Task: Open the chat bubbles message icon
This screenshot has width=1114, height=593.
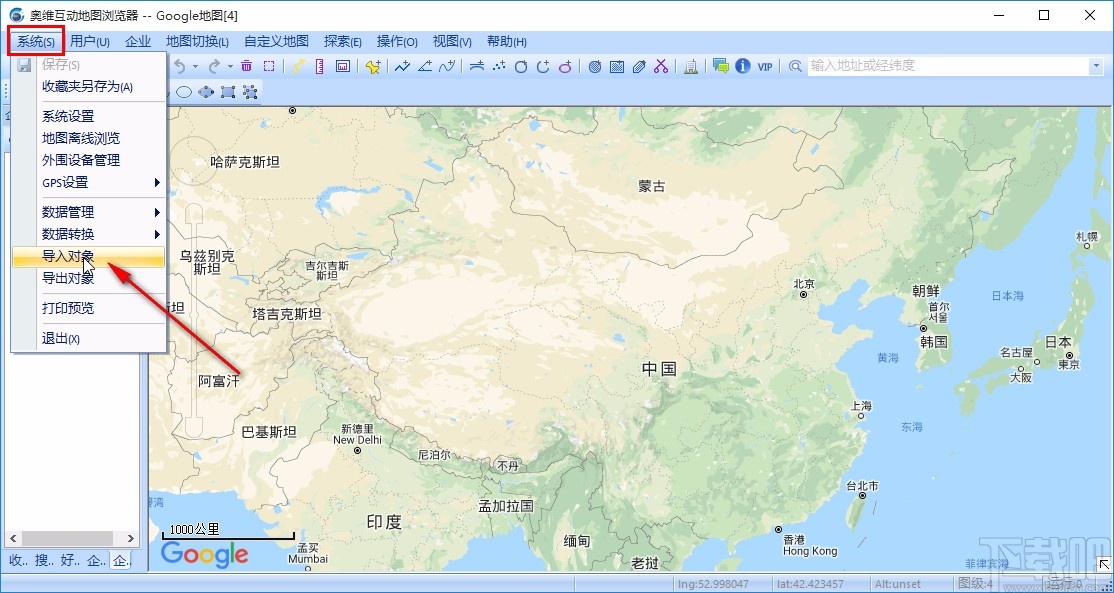Action: (721, 66)
